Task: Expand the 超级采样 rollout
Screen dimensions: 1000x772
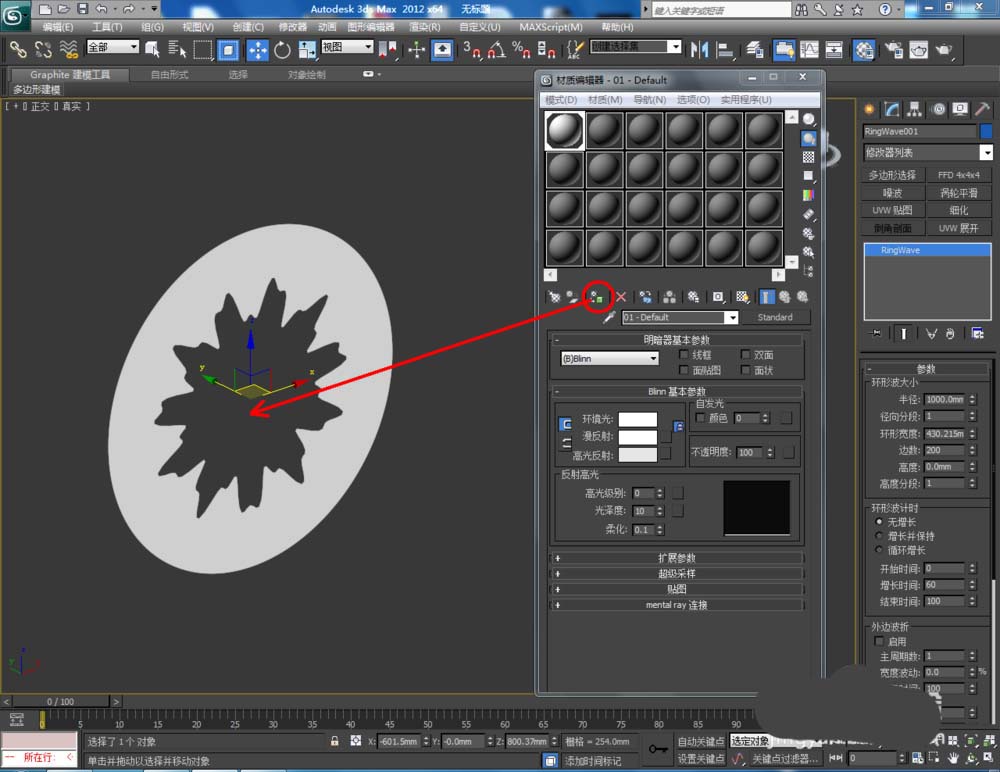Action: [676, 574]
